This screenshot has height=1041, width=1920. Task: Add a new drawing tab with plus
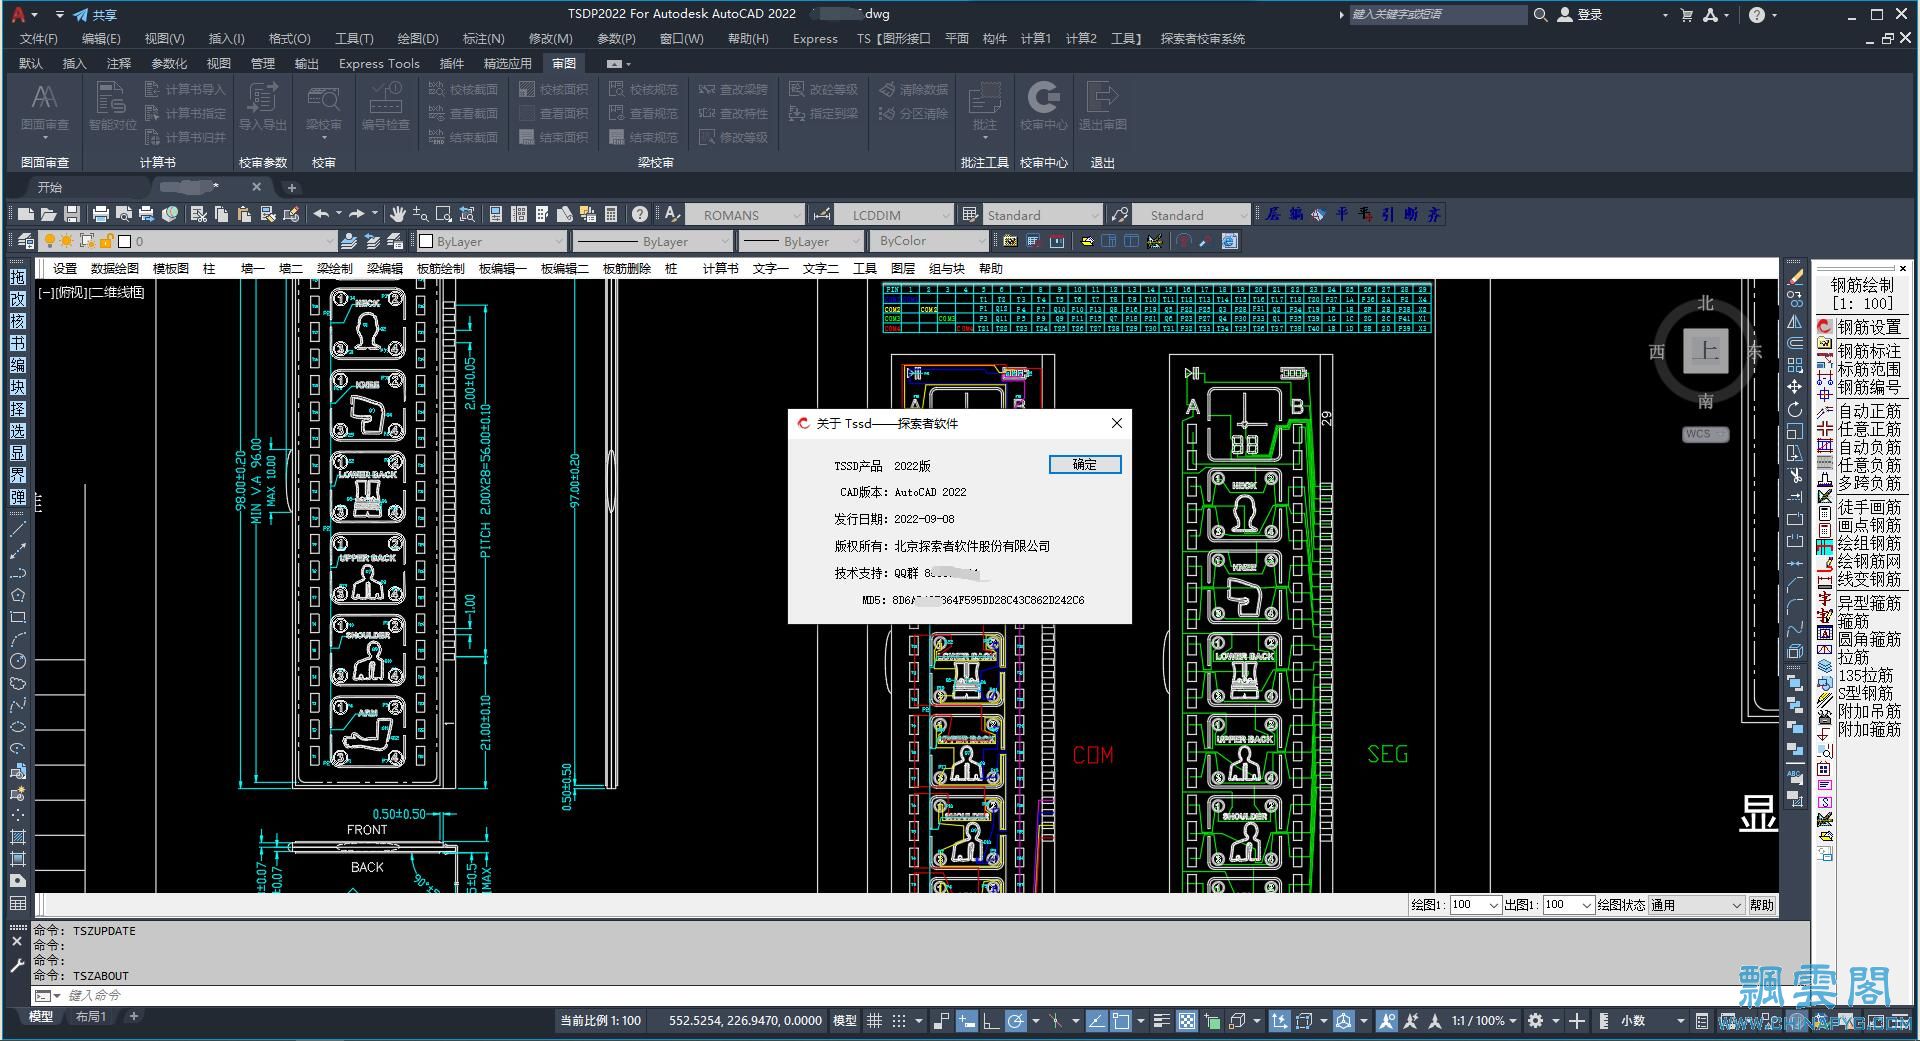pyautogui.click(x=291, y=187)
